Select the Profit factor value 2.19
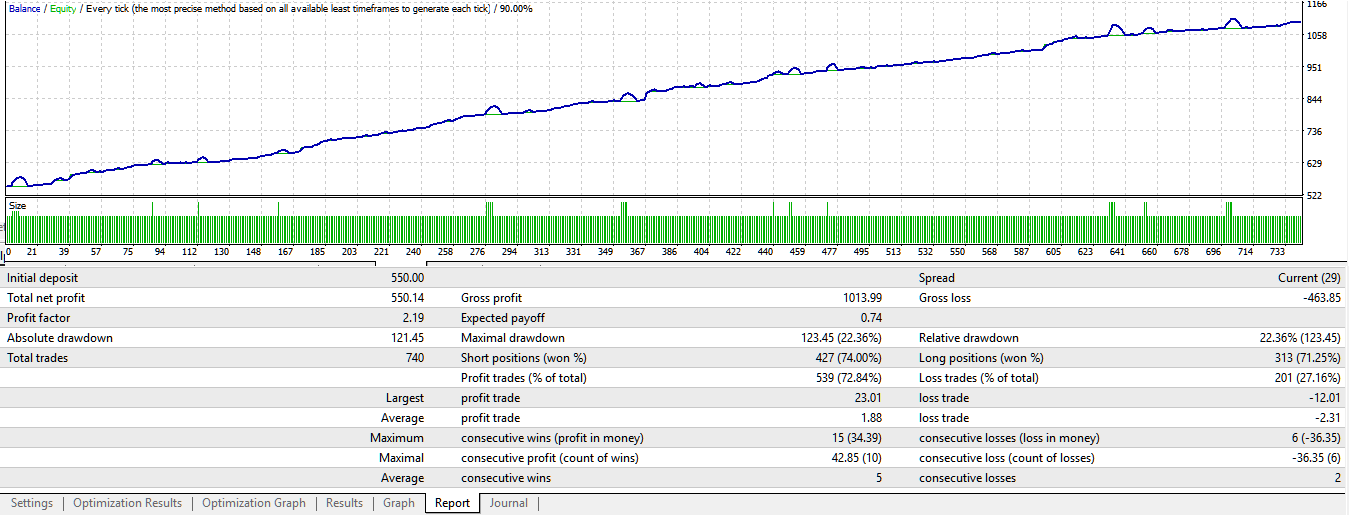The width and height of the screenshot is (1349, 515). click(412, 318)
